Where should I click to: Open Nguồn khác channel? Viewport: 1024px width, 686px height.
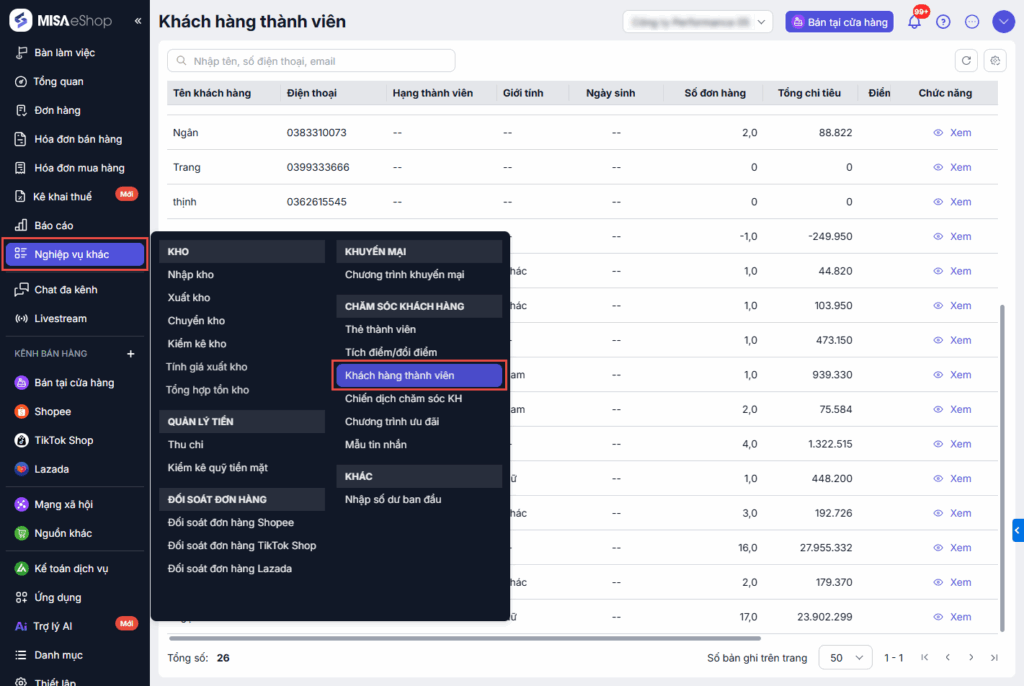click(x=63, y=532)
